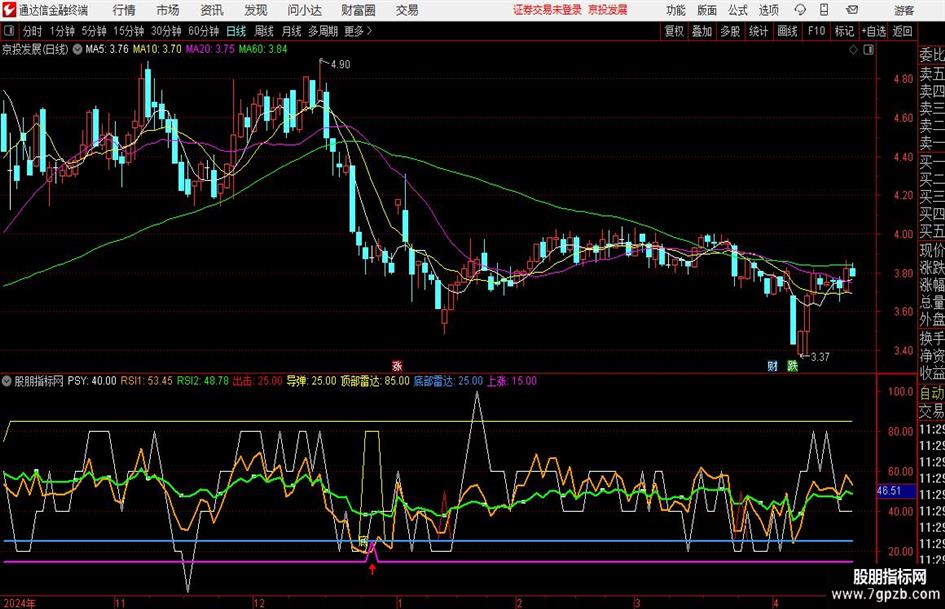Image resolution: width=945 pixels, height=609 pixels.
Task: Open the 公式 menu
Action: 738,10
